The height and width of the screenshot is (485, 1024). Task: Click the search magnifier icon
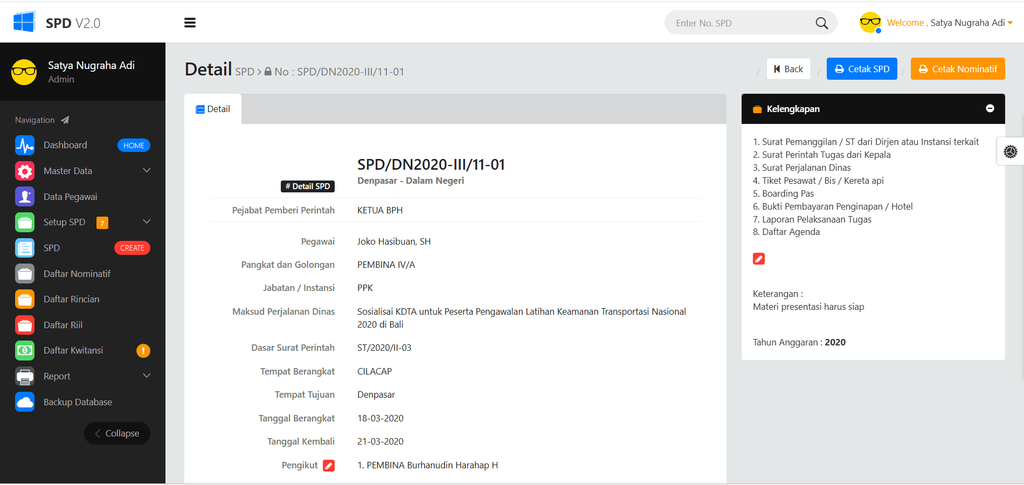pos(822,23)
